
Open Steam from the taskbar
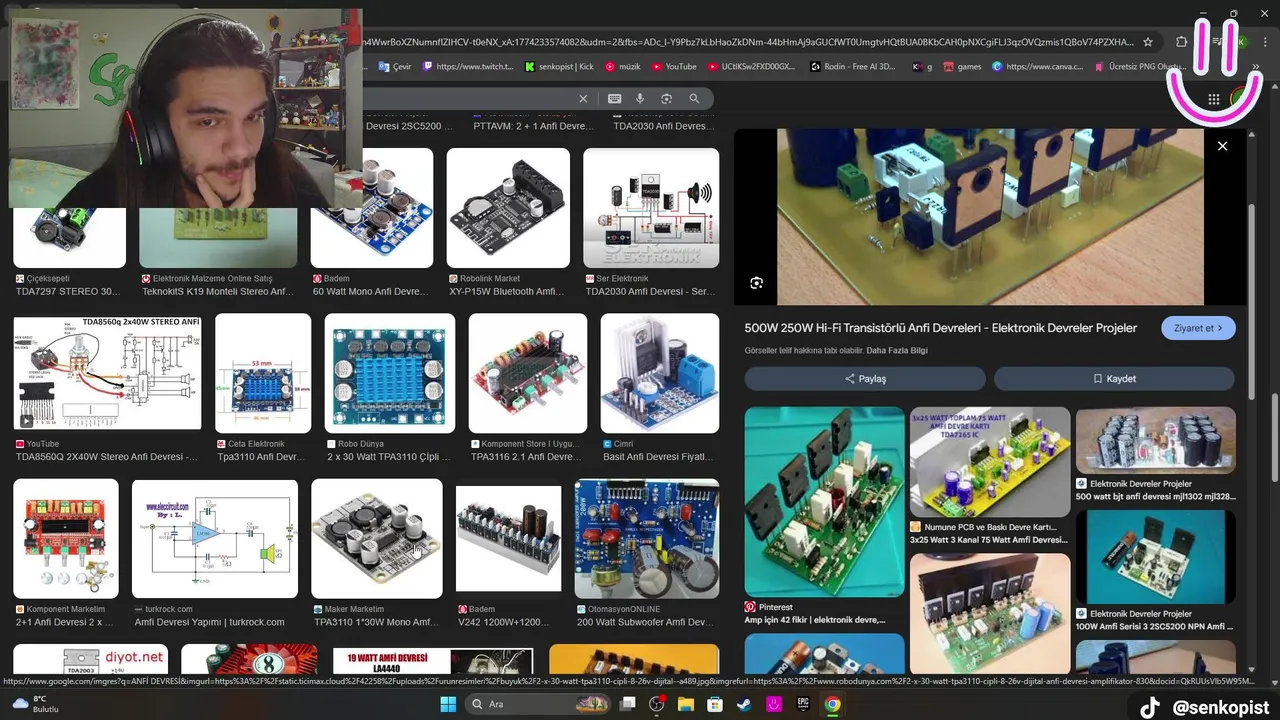[744, 704]
